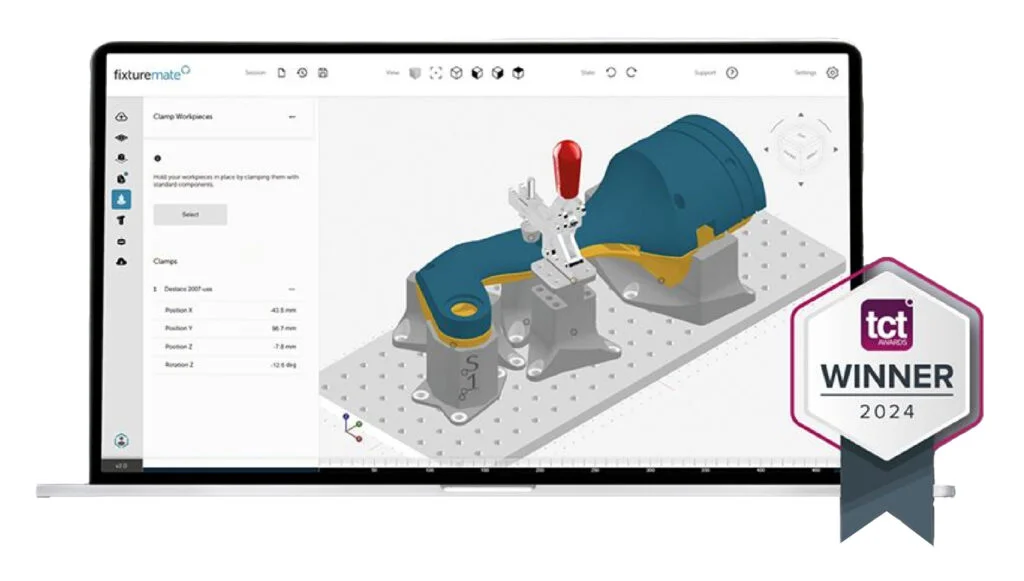1024x581 pixels.
Task: Save session with the floppy disk icon
Action: pos(323,72)
